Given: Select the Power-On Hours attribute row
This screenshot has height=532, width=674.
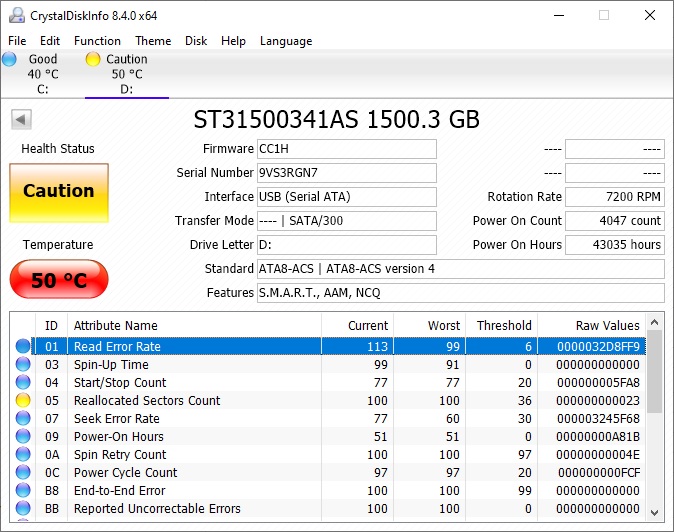Looking at the screenshot, I should coord(328,437).
